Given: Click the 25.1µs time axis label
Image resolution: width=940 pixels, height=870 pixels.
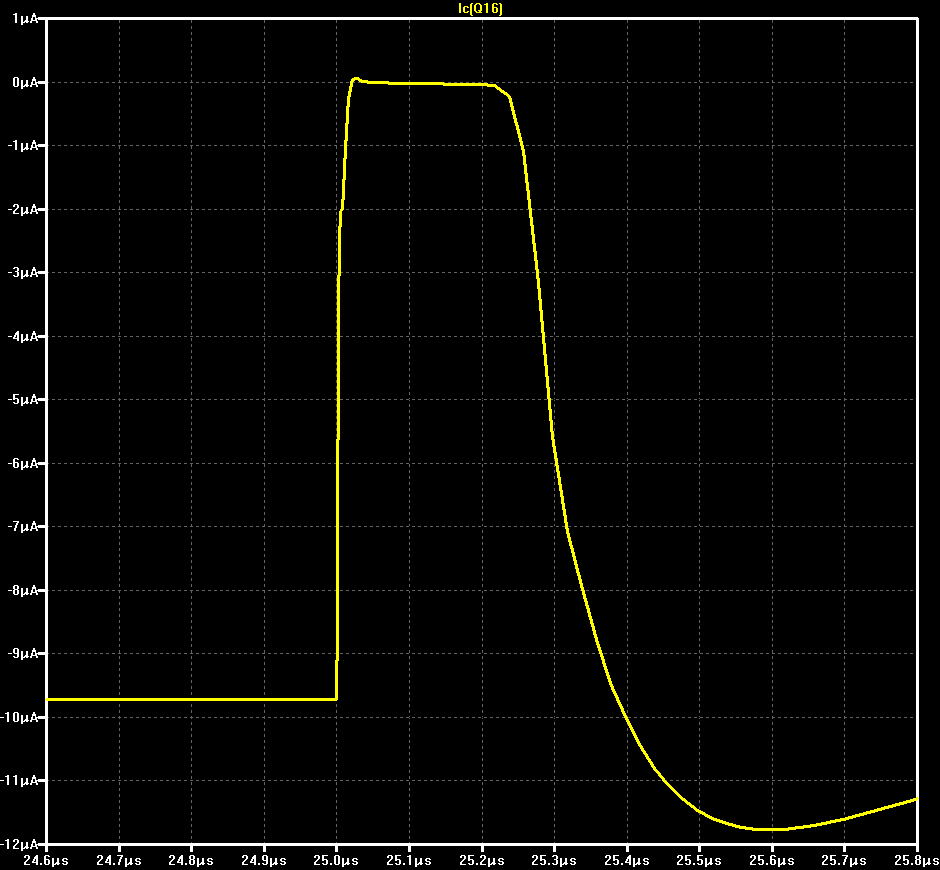Looking at the screenshot, I should point(409,861).
